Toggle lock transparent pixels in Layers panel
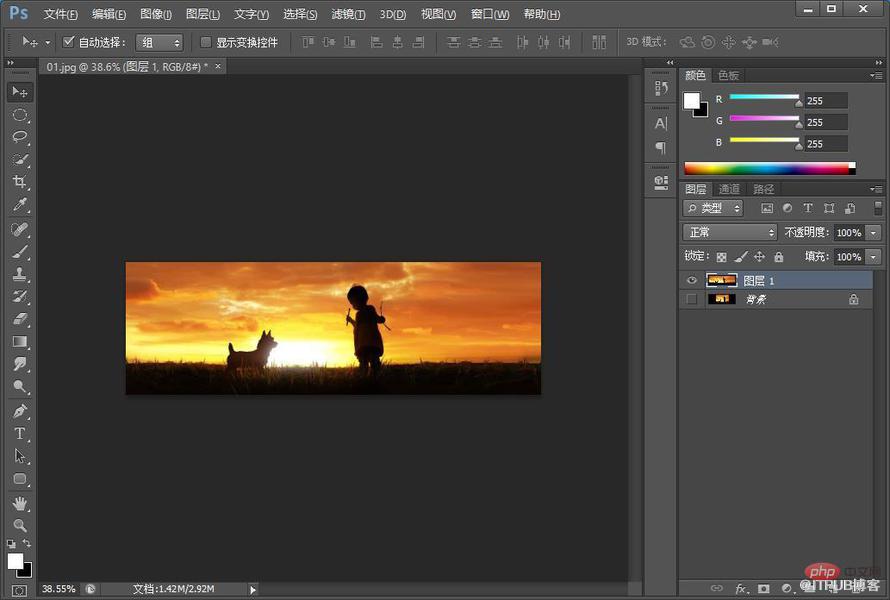 point(721,257)
